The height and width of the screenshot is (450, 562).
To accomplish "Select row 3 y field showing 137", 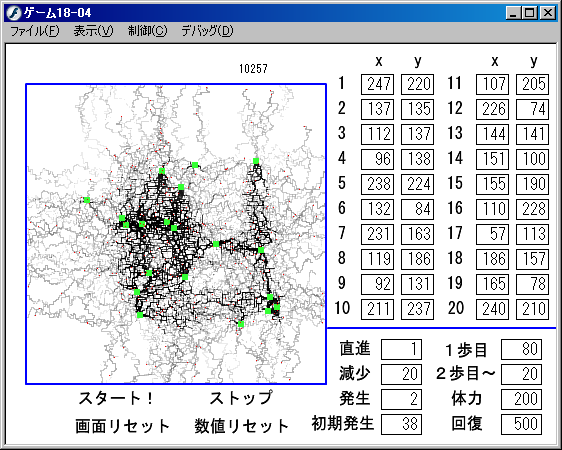I will click(x=417, y=134).
